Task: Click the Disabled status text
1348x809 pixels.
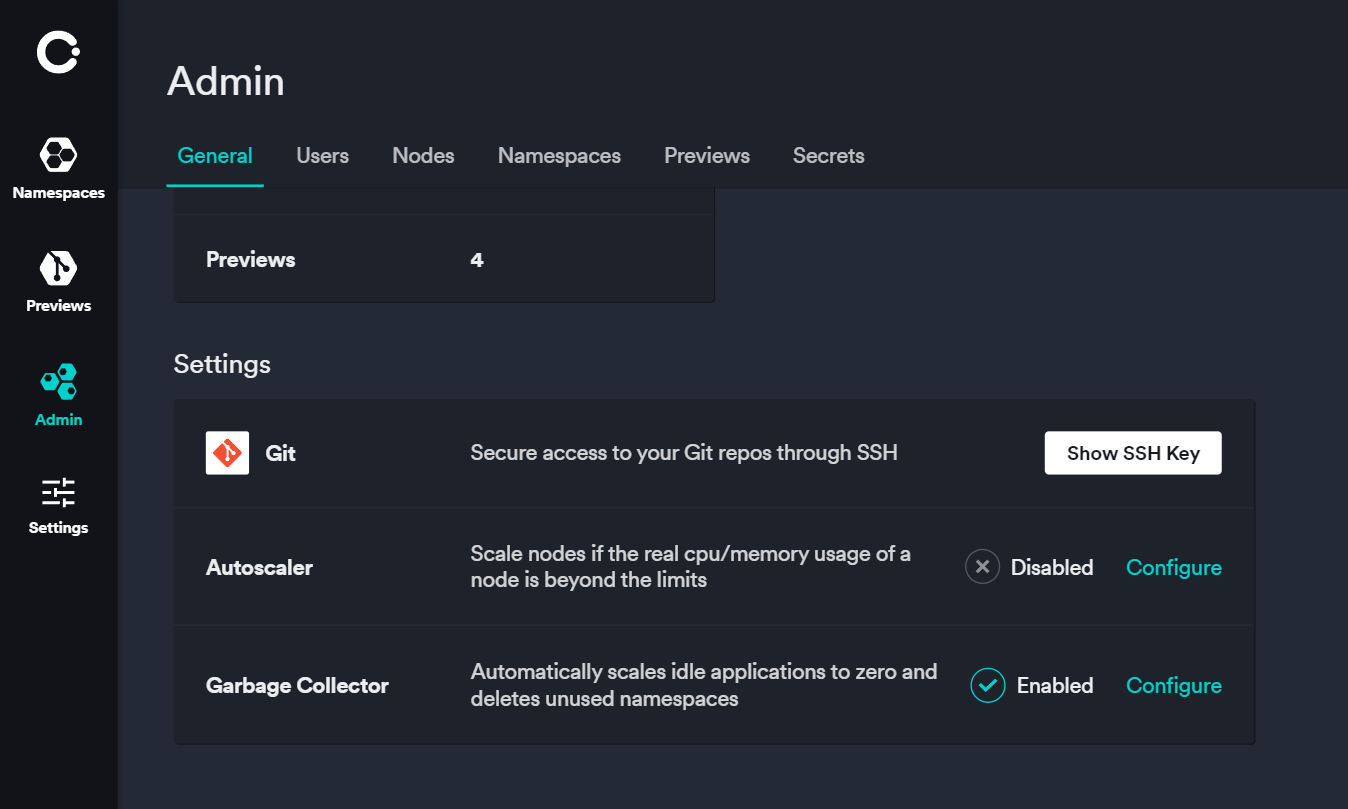Action: click(x=1052, y=567)
